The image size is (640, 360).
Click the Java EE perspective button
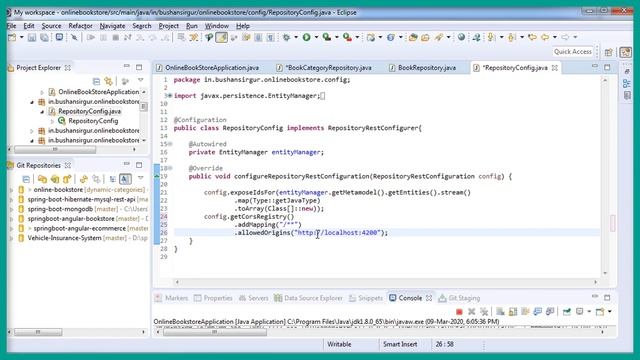(626, 52)
